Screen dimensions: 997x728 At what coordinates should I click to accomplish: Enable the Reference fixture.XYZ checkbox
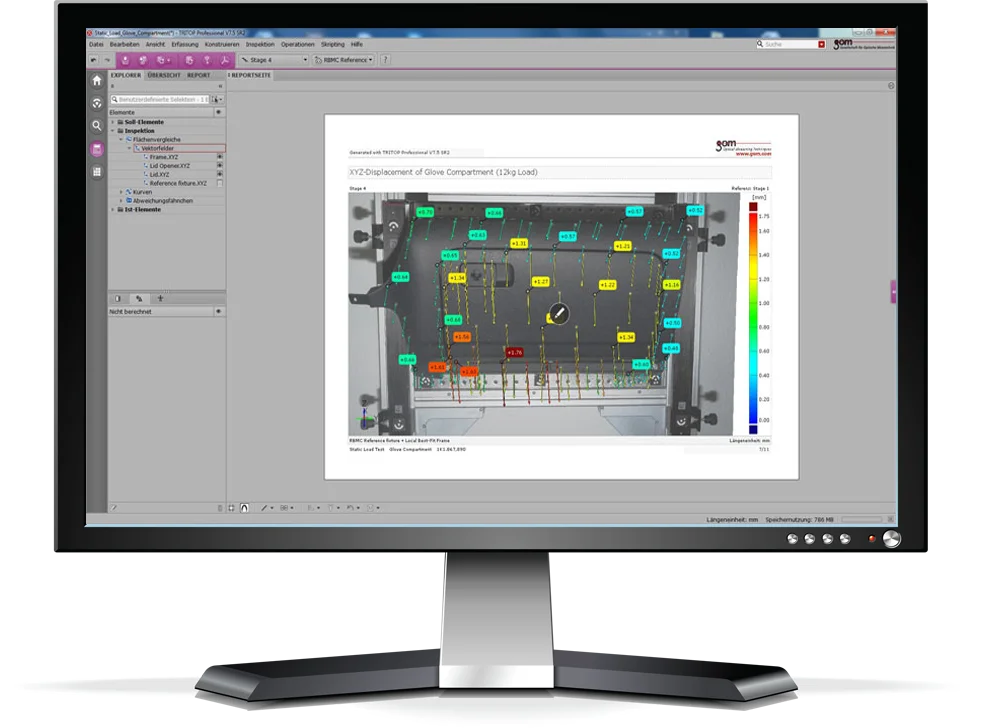click(x=219, y=184)
